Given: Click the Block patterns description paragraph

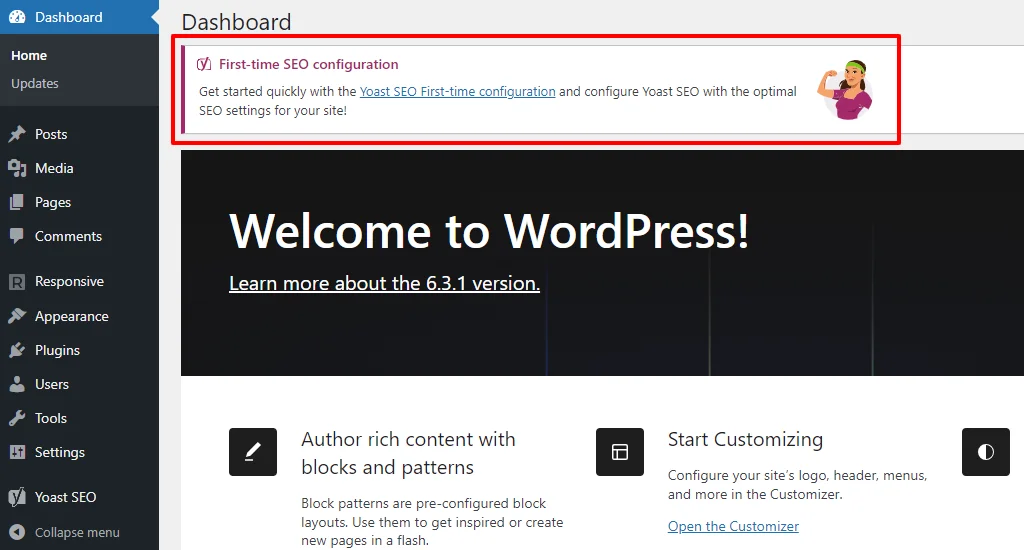Looking at the screenshot, I should pos(432,522).
